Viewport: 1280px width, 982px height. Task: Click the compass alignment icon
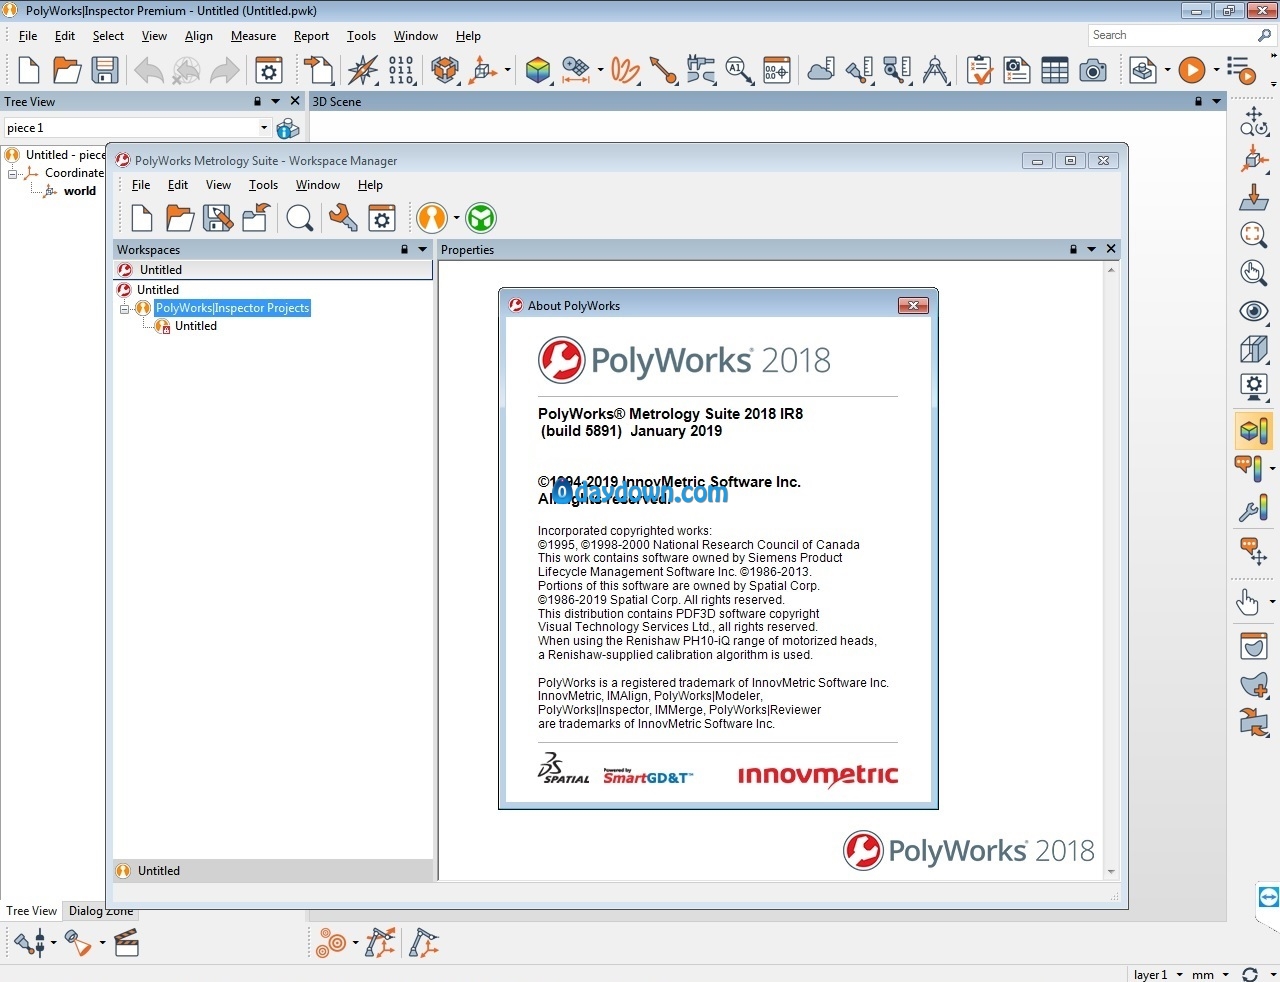363,70
